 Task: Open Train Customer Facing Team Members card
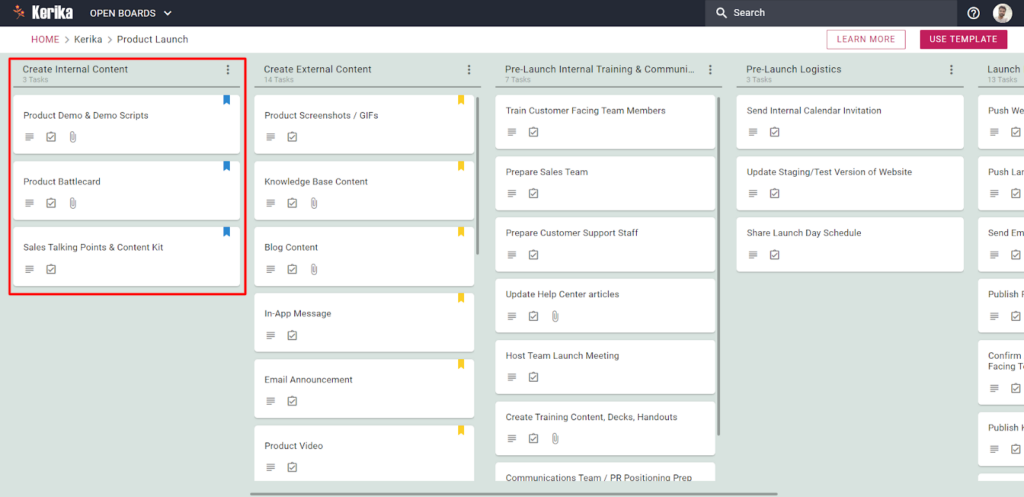605,122
